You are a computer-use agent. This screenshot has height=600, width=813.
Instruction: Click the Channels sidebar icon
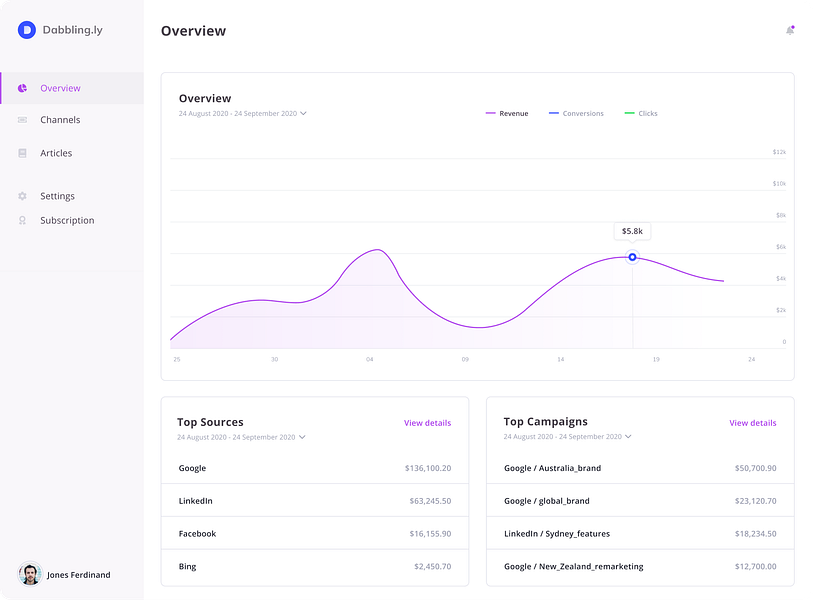click(22, 120)
